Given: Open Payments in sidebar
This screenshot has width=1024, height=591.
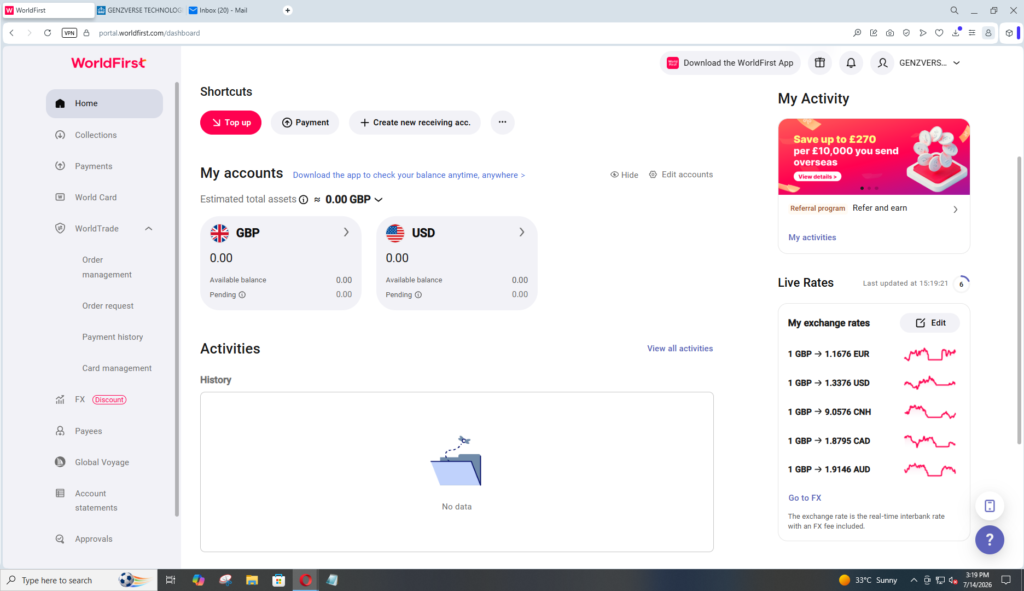Looking at the screenshot, I should tap(93, 166).
